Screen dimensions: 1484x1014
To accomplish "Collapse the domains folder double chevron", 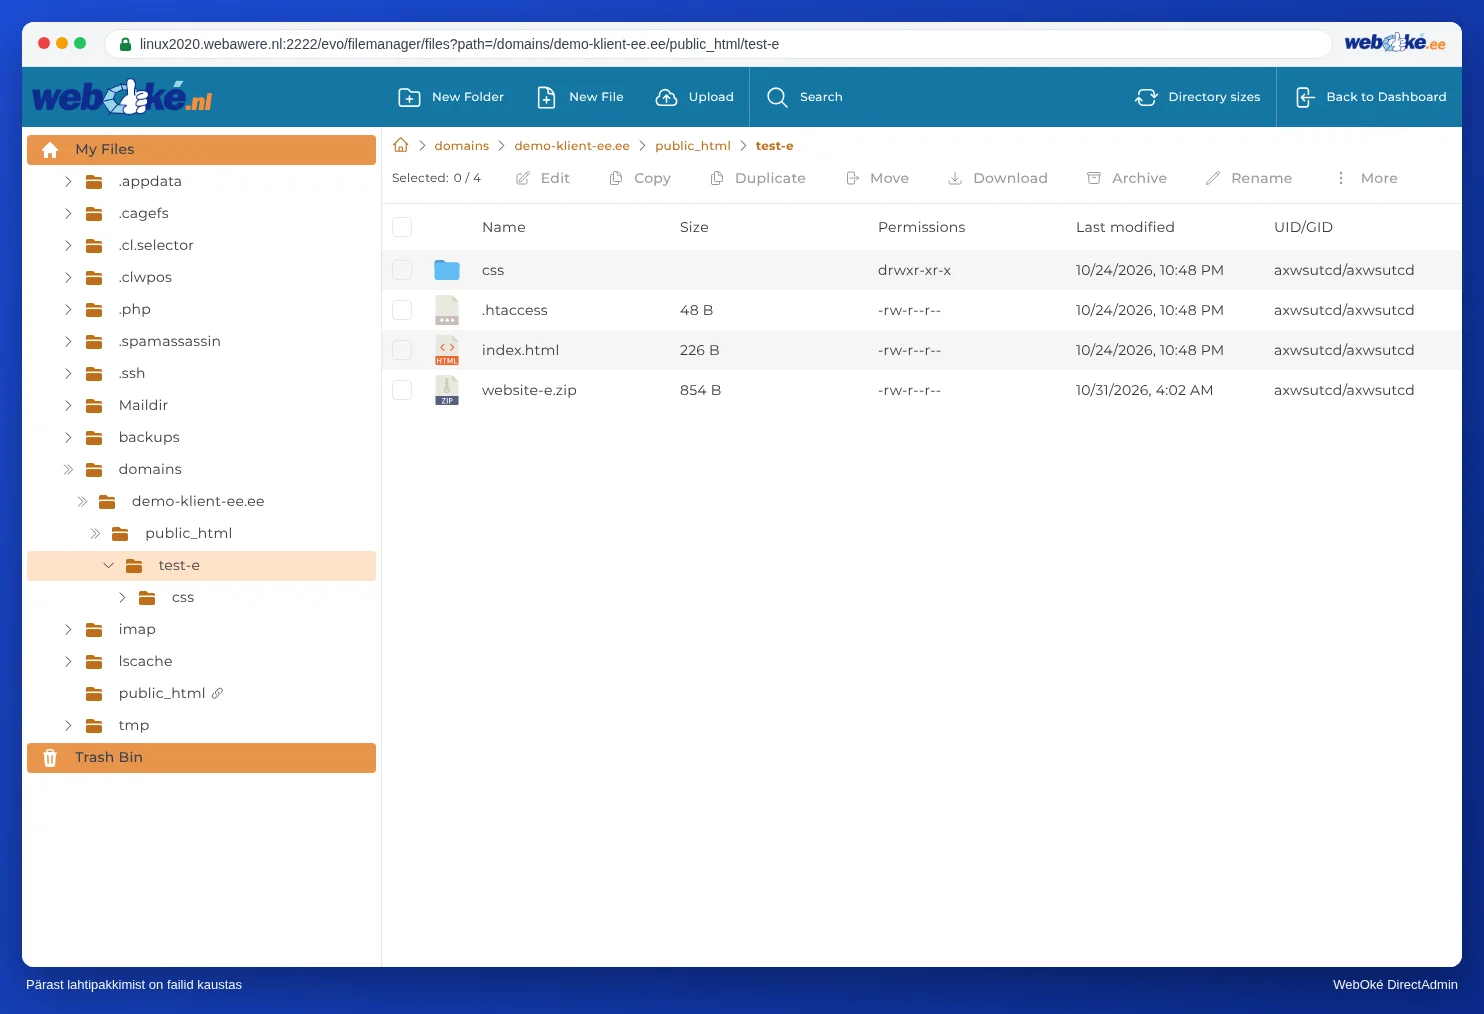I will (68, 469).
